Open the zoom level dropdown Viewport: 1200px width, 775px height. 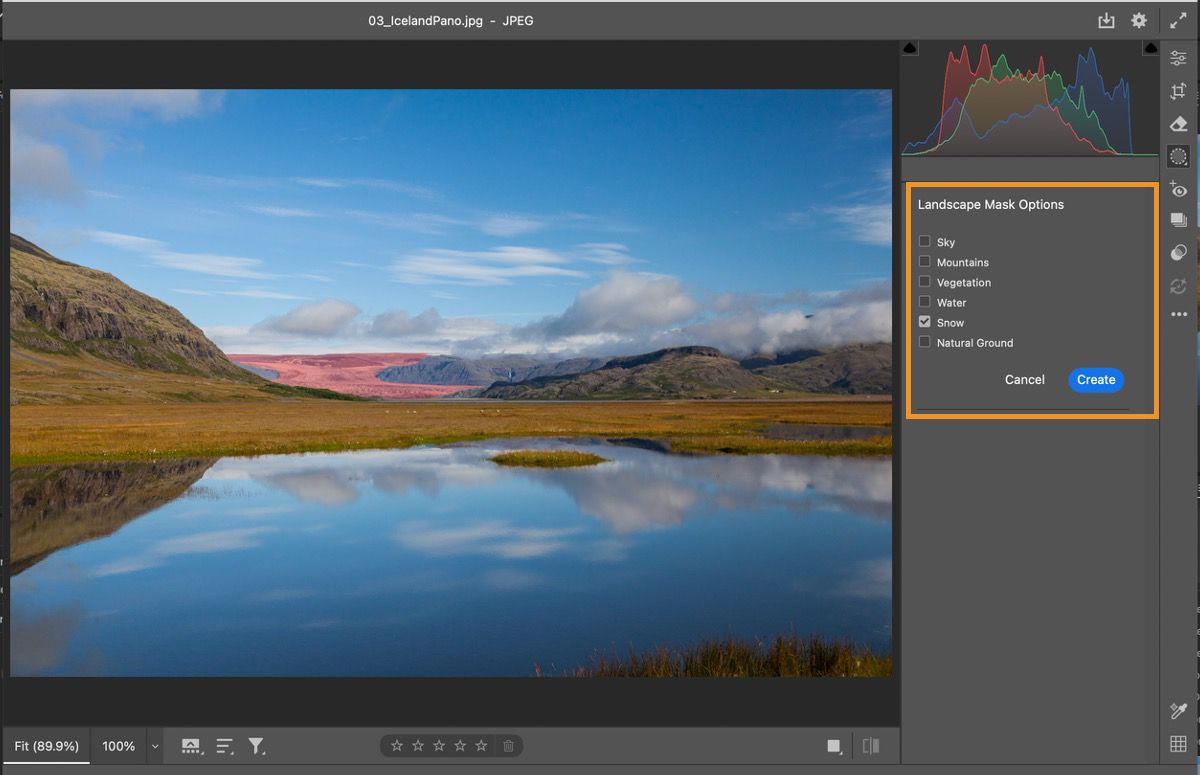tap(155, 746)
